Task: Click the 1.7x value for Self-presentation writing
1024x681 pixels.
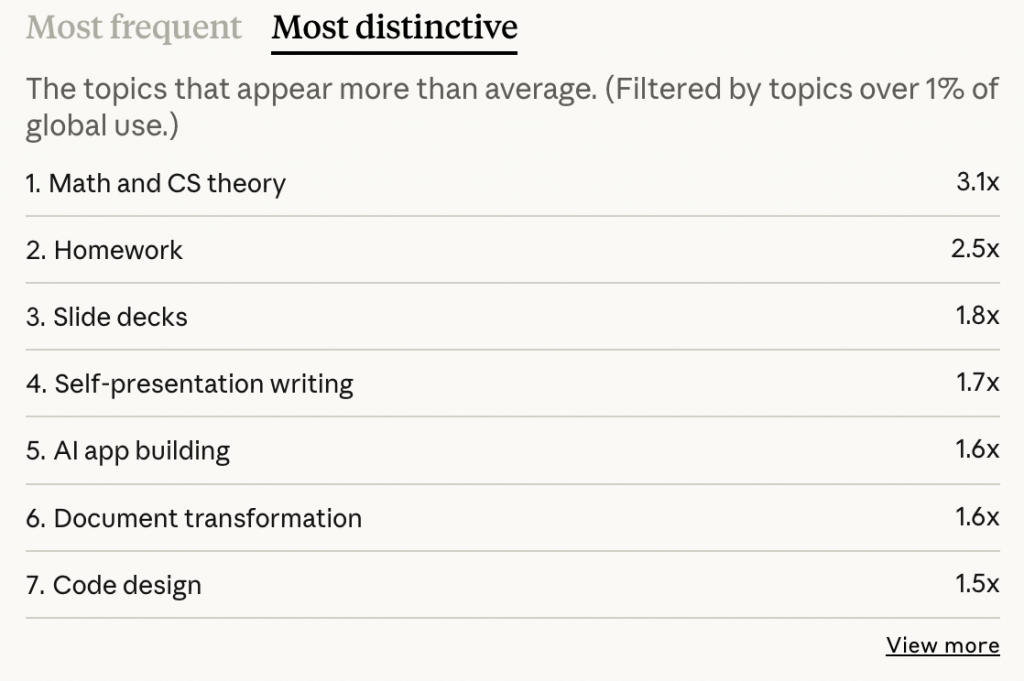Action: tap(978, 383)
